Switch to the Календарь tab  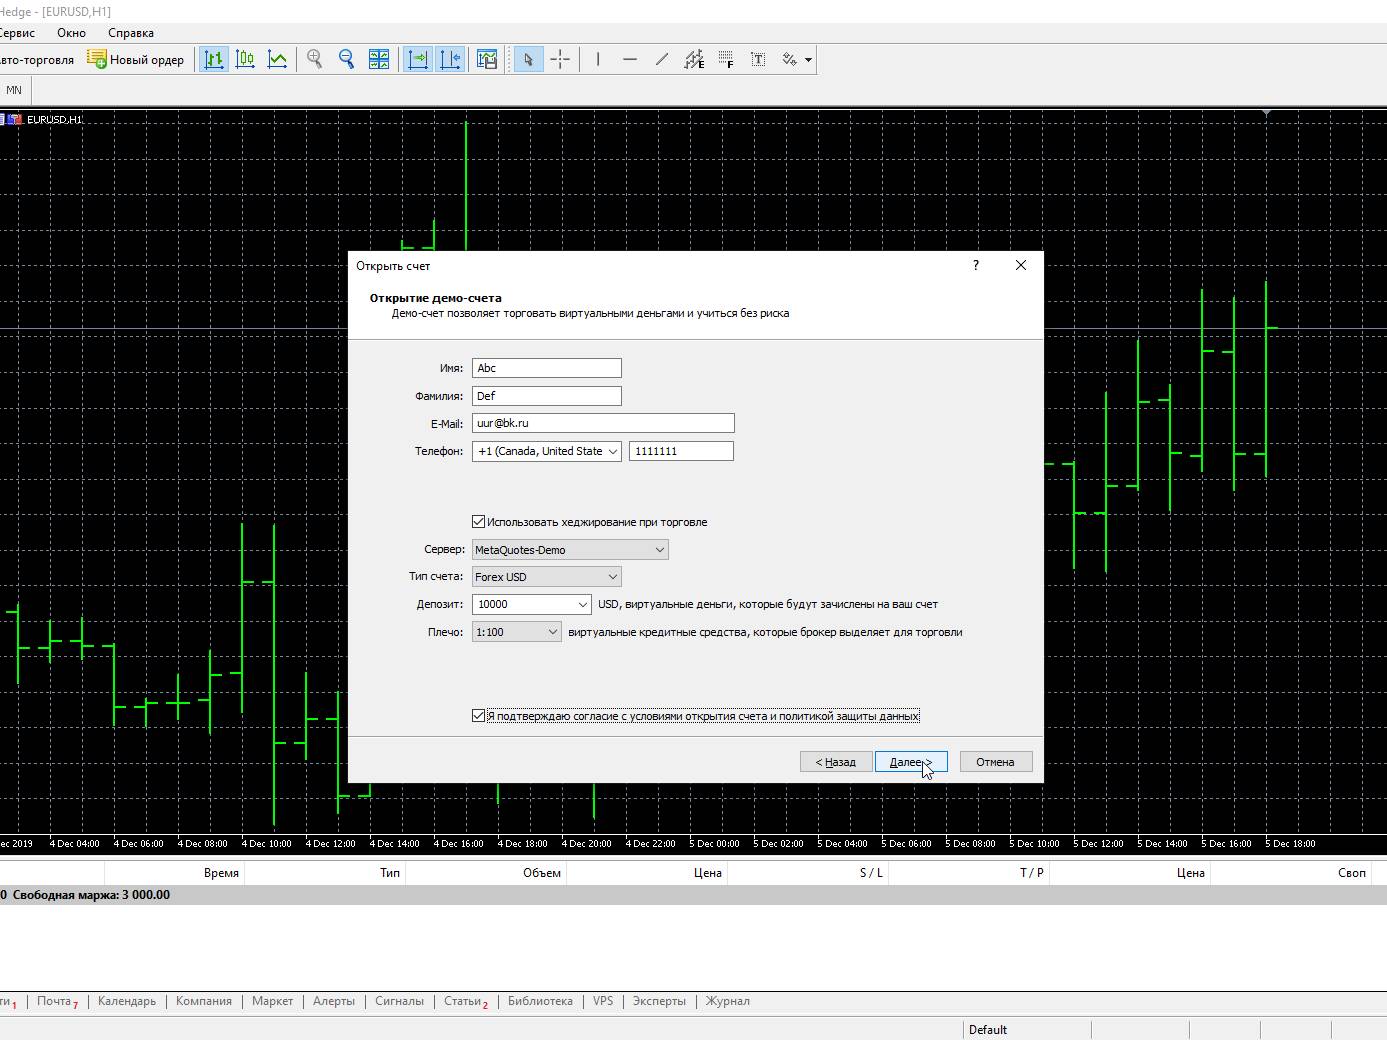(127, 1001)
